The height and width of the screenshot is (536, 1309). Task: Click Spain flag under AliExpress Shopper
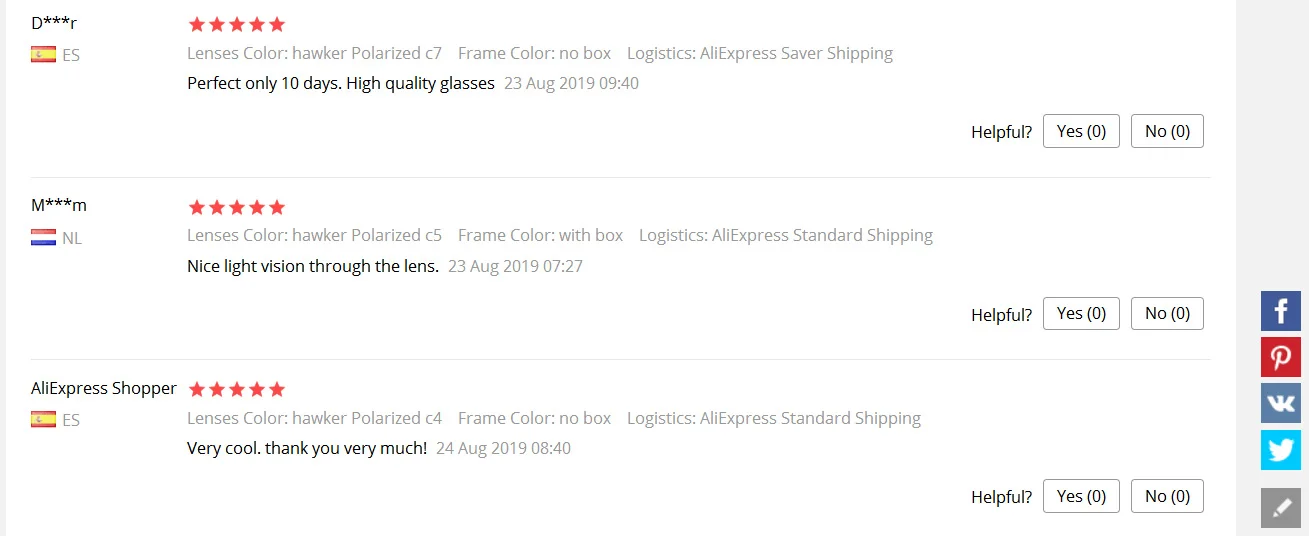(43, 420)
